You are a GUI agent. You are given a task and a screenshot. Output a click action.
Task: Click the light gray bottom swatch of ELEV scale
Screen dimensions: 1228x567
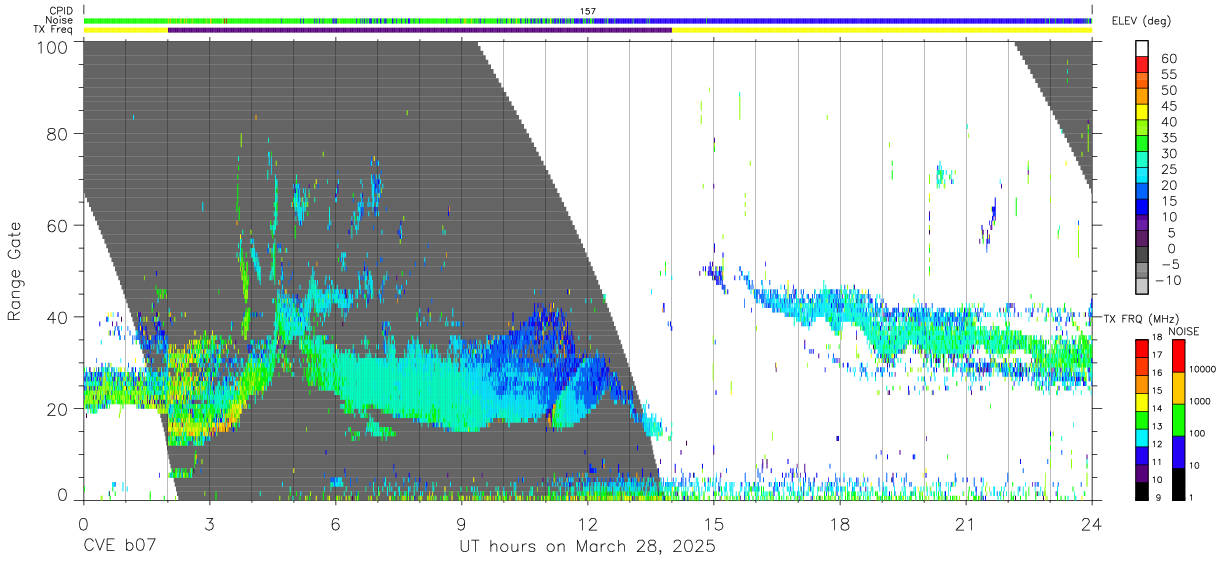pyautogui.click(x=1142, y=287)
